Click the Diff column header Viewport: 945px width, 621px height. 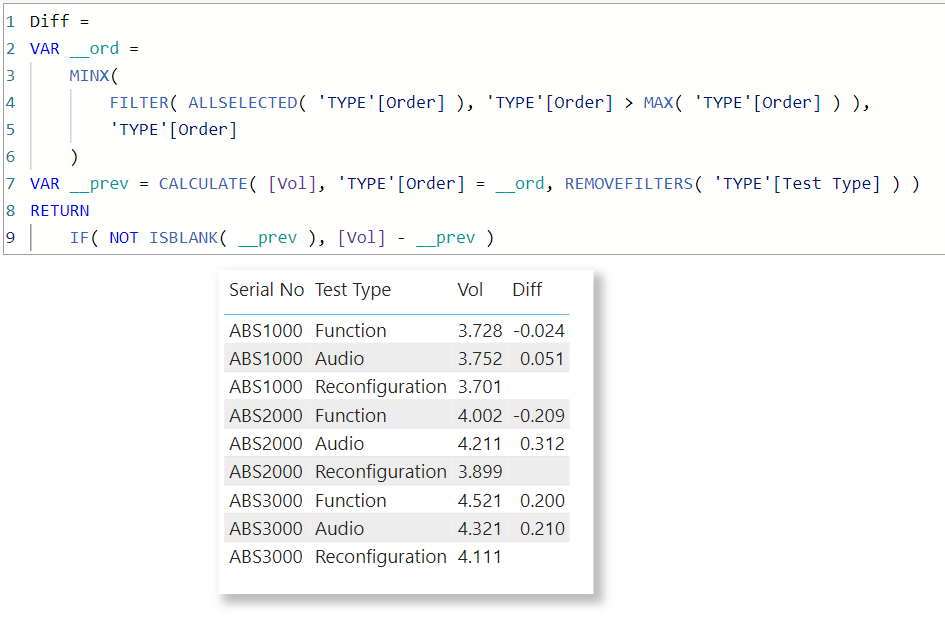pos(527,290)
